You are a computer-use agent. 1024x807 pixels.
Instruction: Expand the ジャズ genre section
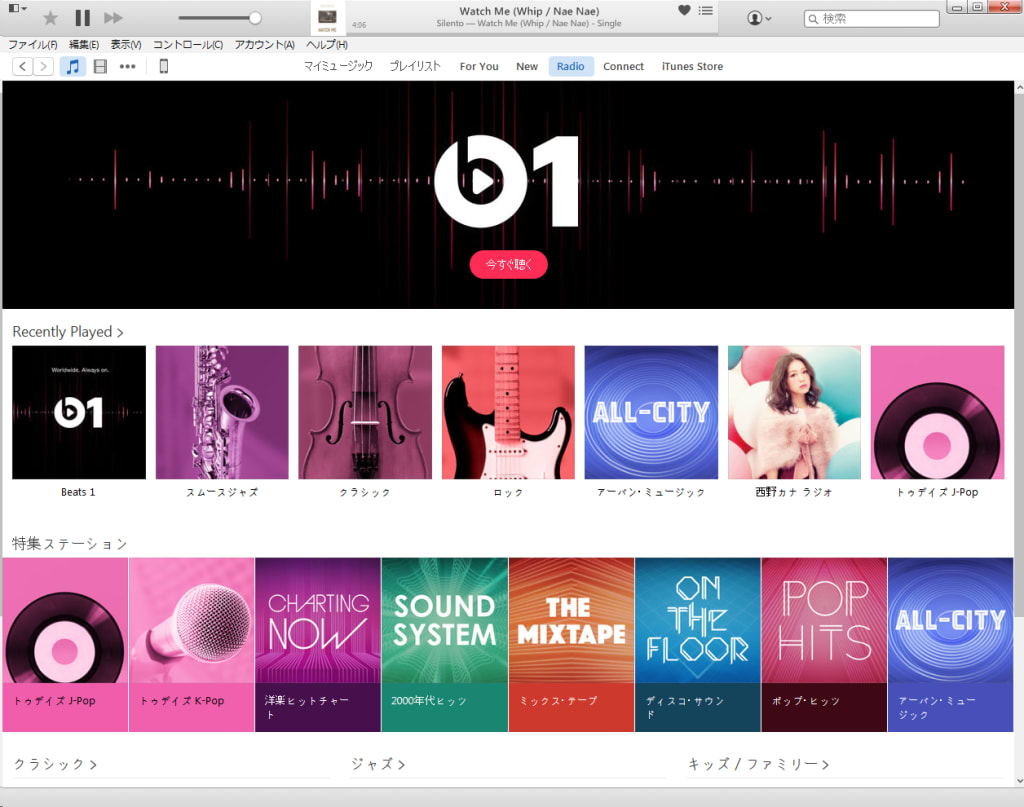pyautogui.click(x=378, y=764)
